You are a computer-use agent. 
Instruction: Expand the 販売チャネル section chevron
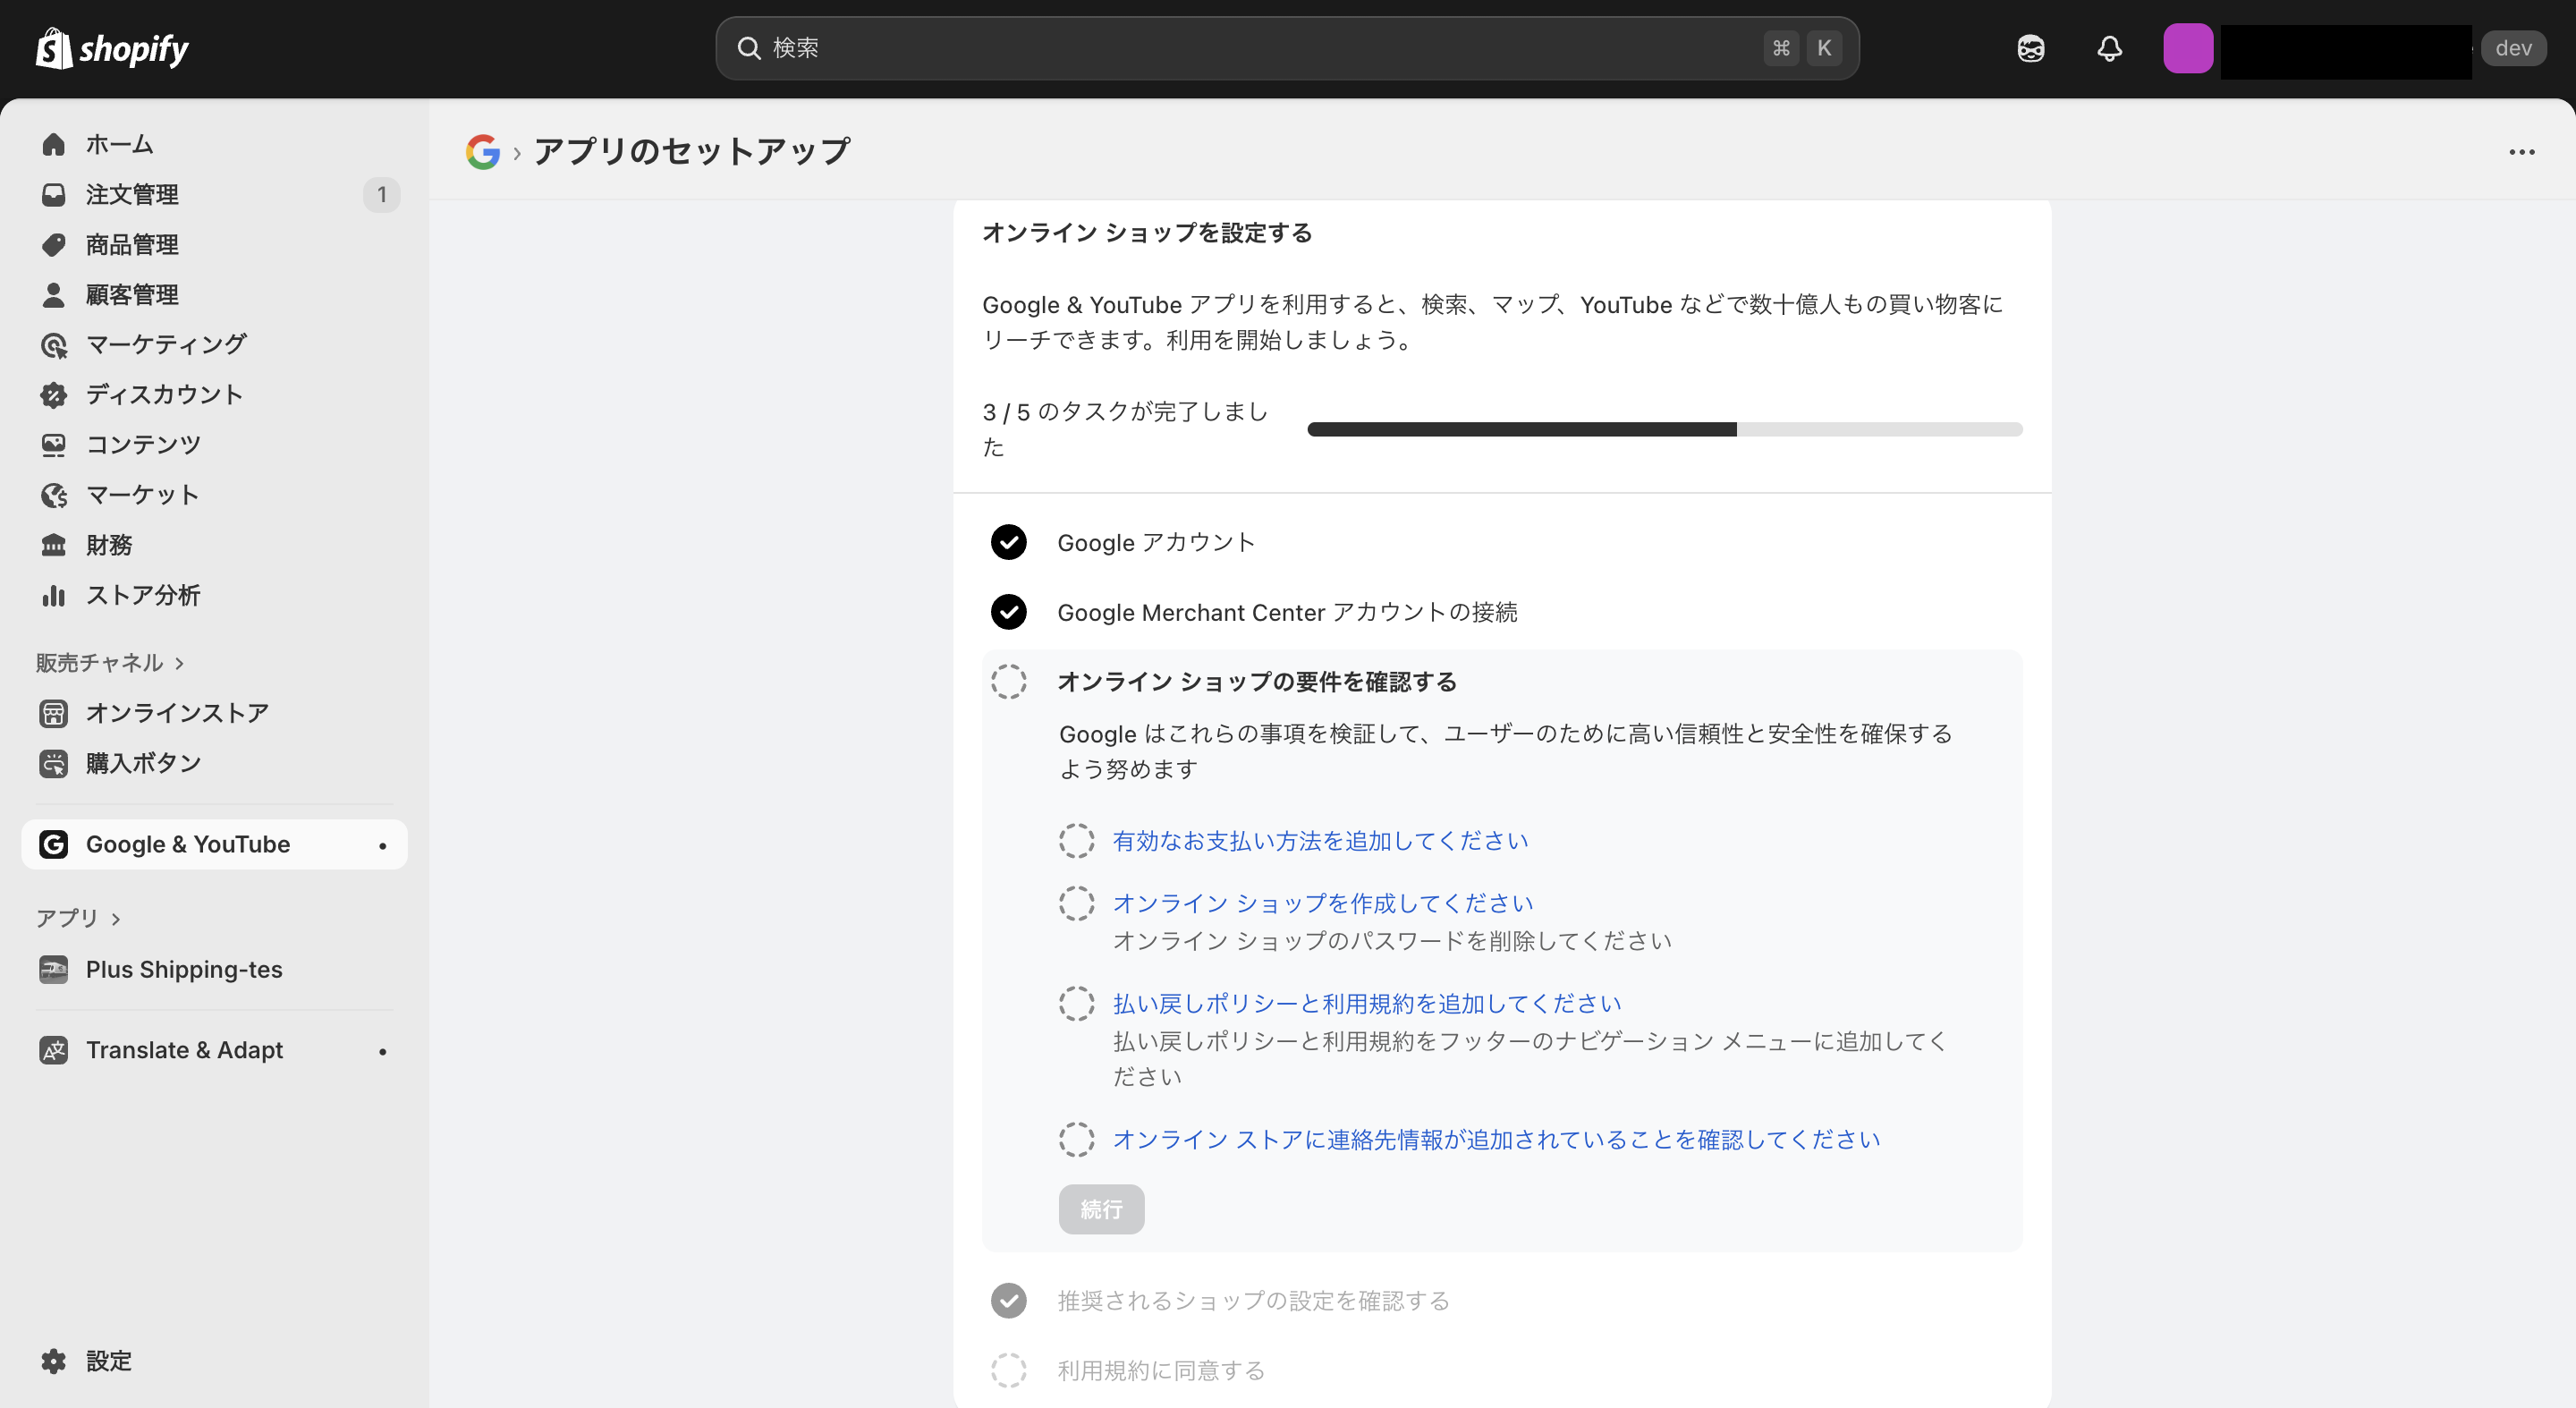tap(180, 663)
